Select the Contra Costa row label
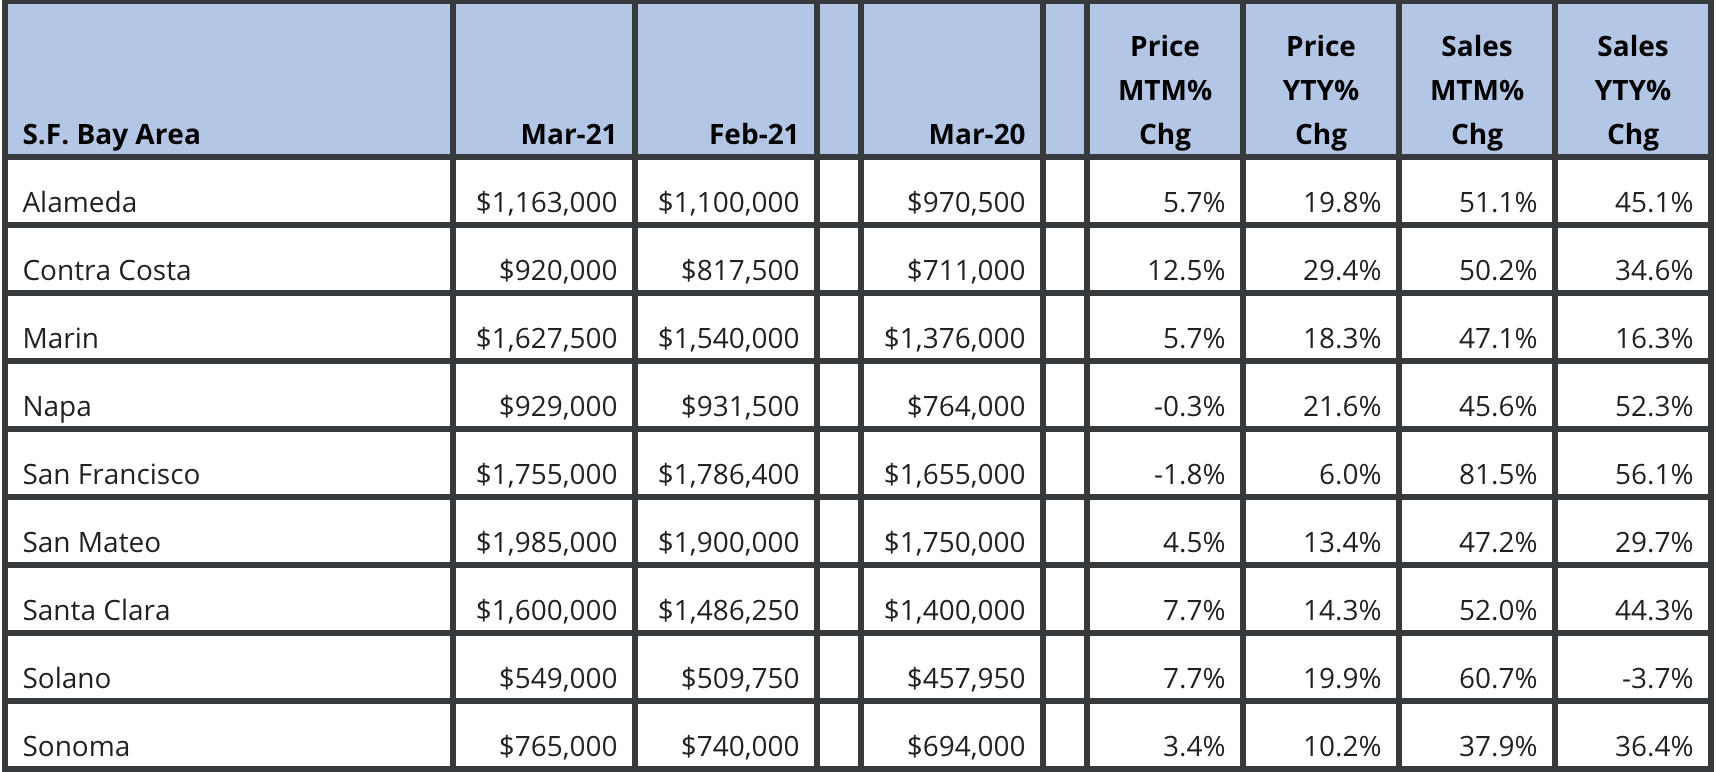Viewport: 1716px width, 772px height. (107, 270)
